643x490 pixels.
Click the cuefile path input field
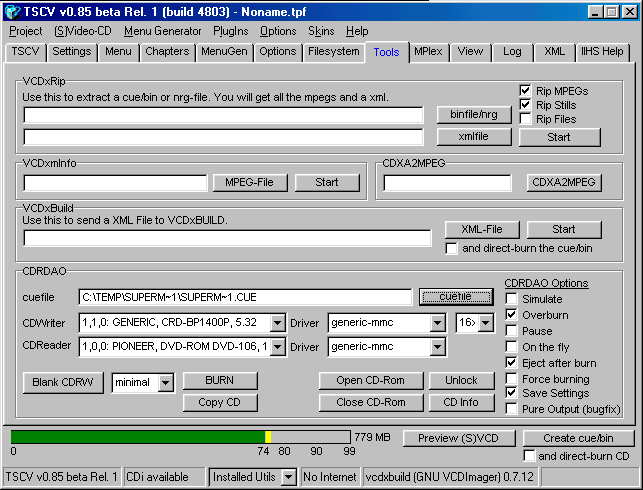coord(244,297)
